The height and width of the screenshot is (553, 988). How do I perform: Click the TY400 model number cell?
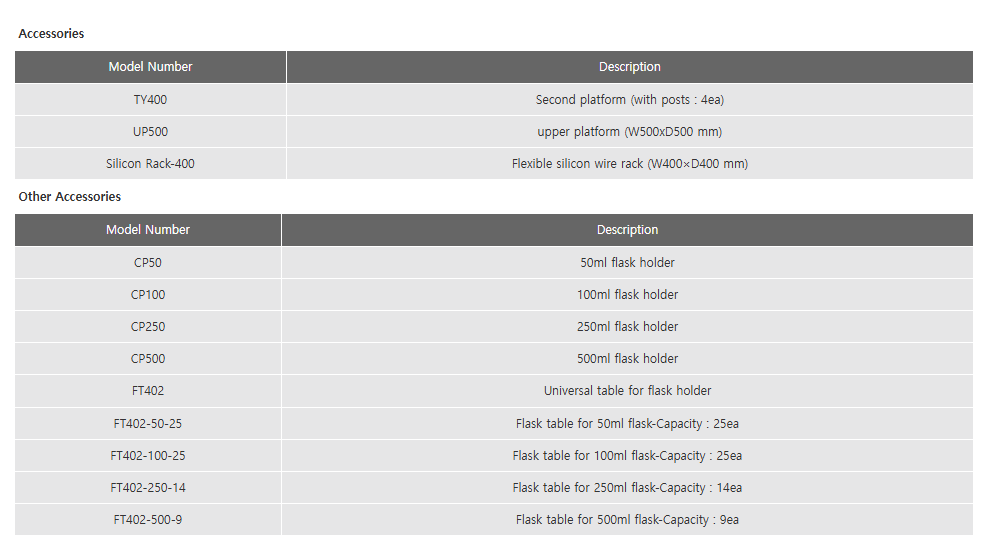pyautogui.click(x=150, y=100)
